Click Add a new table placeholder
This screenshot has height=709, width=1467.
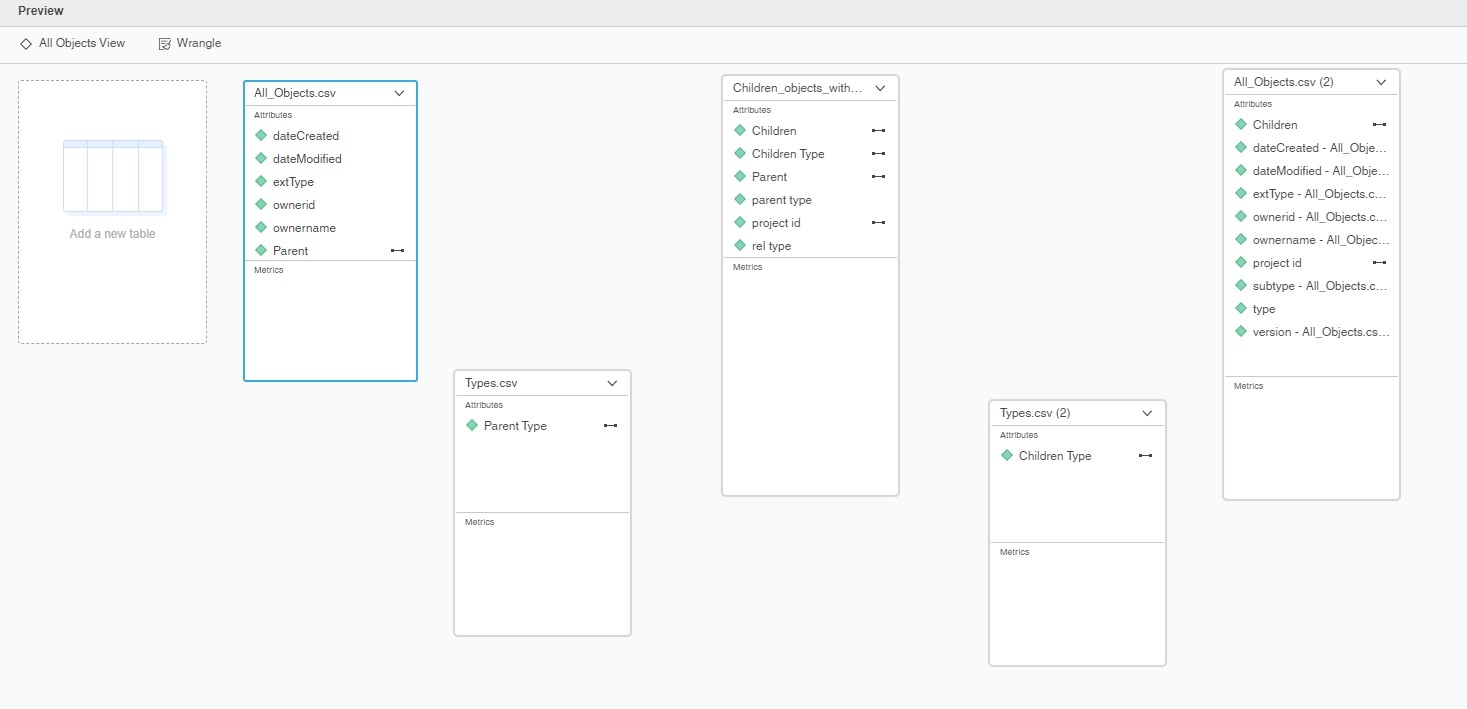click(112, 212)
